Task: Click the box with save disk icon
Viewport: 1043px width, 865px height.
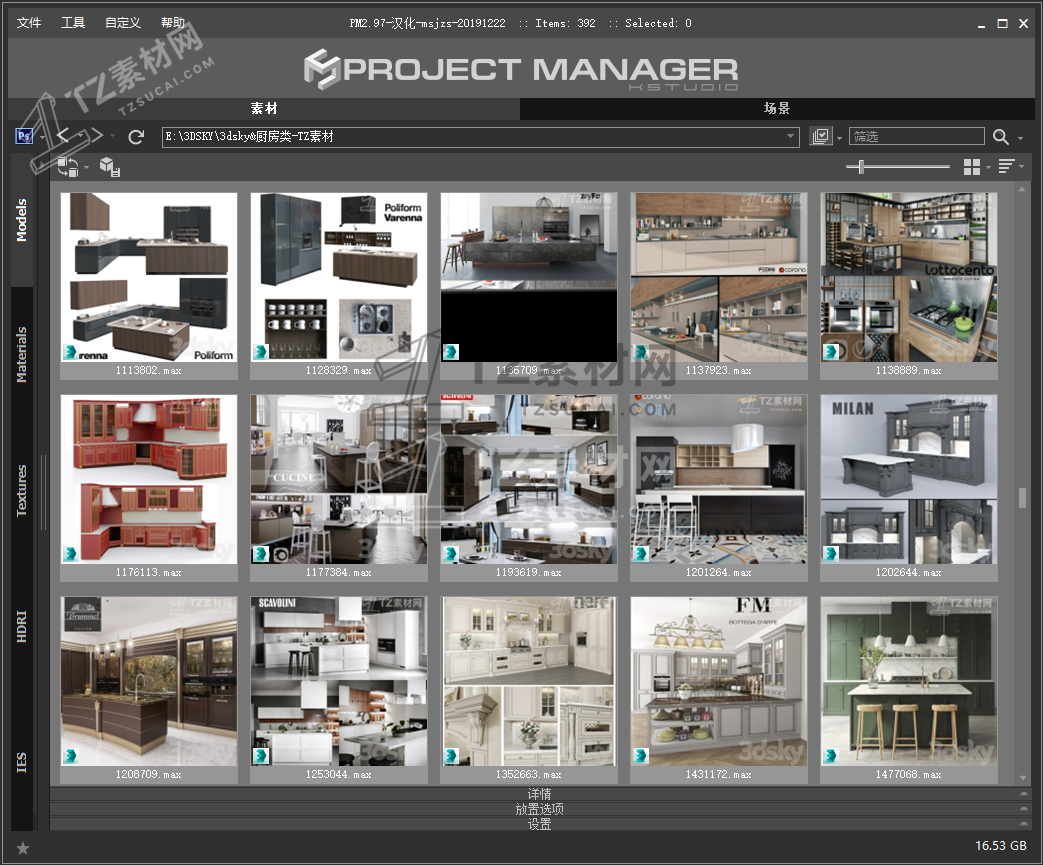Action: click(x=110, y=167)
